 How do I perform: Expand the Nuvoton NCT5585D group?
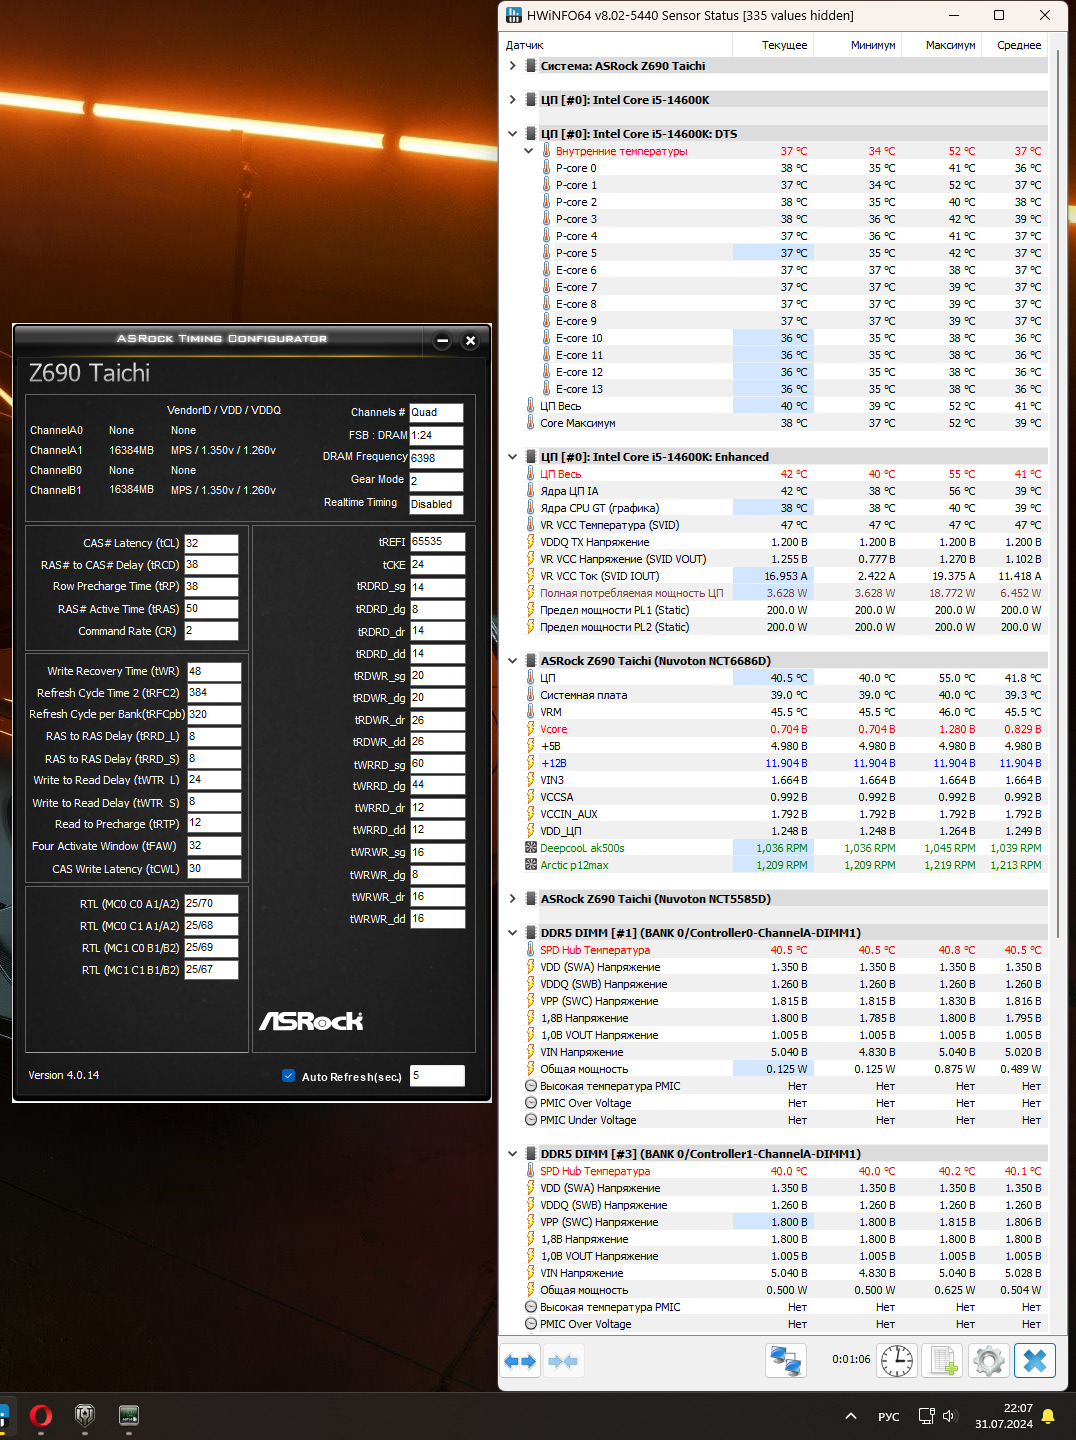tap(513, 899)
